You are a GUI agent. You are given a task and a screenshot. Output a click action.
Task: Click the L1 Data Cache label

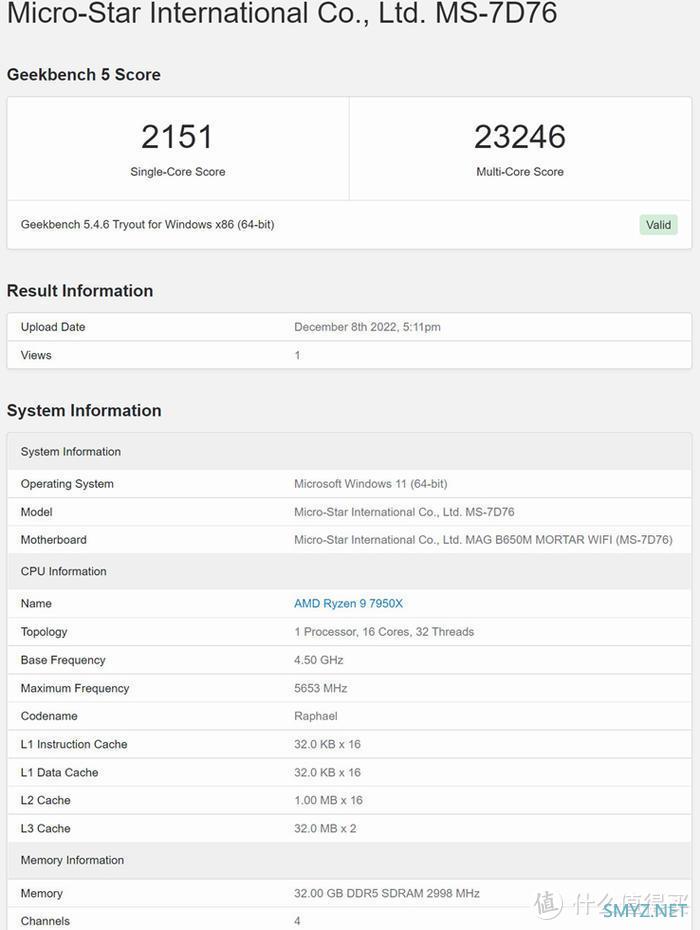click(x=59, y=772)
